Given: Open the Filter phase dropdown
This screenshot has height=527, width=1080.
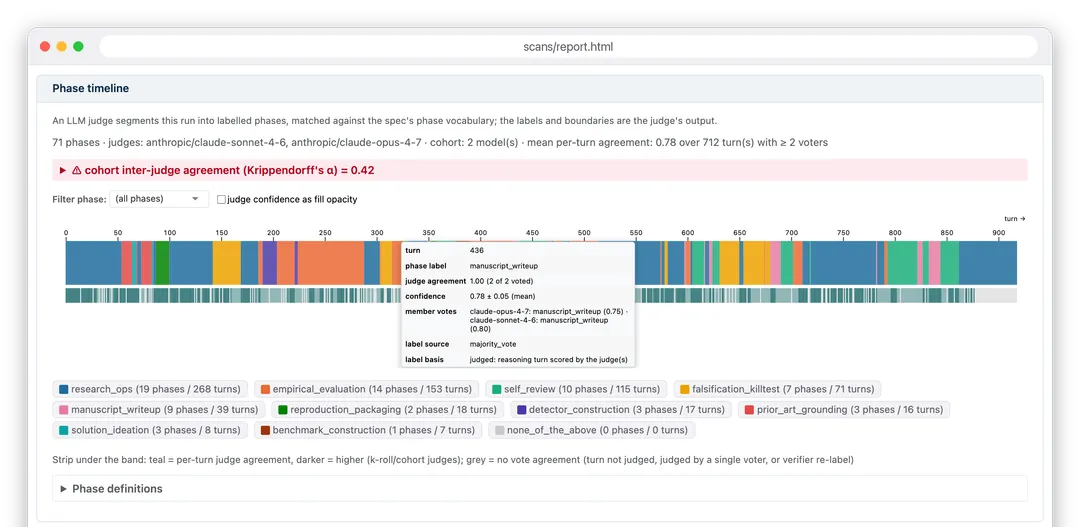Looking at the screenshot, I should tap(159, 199).
